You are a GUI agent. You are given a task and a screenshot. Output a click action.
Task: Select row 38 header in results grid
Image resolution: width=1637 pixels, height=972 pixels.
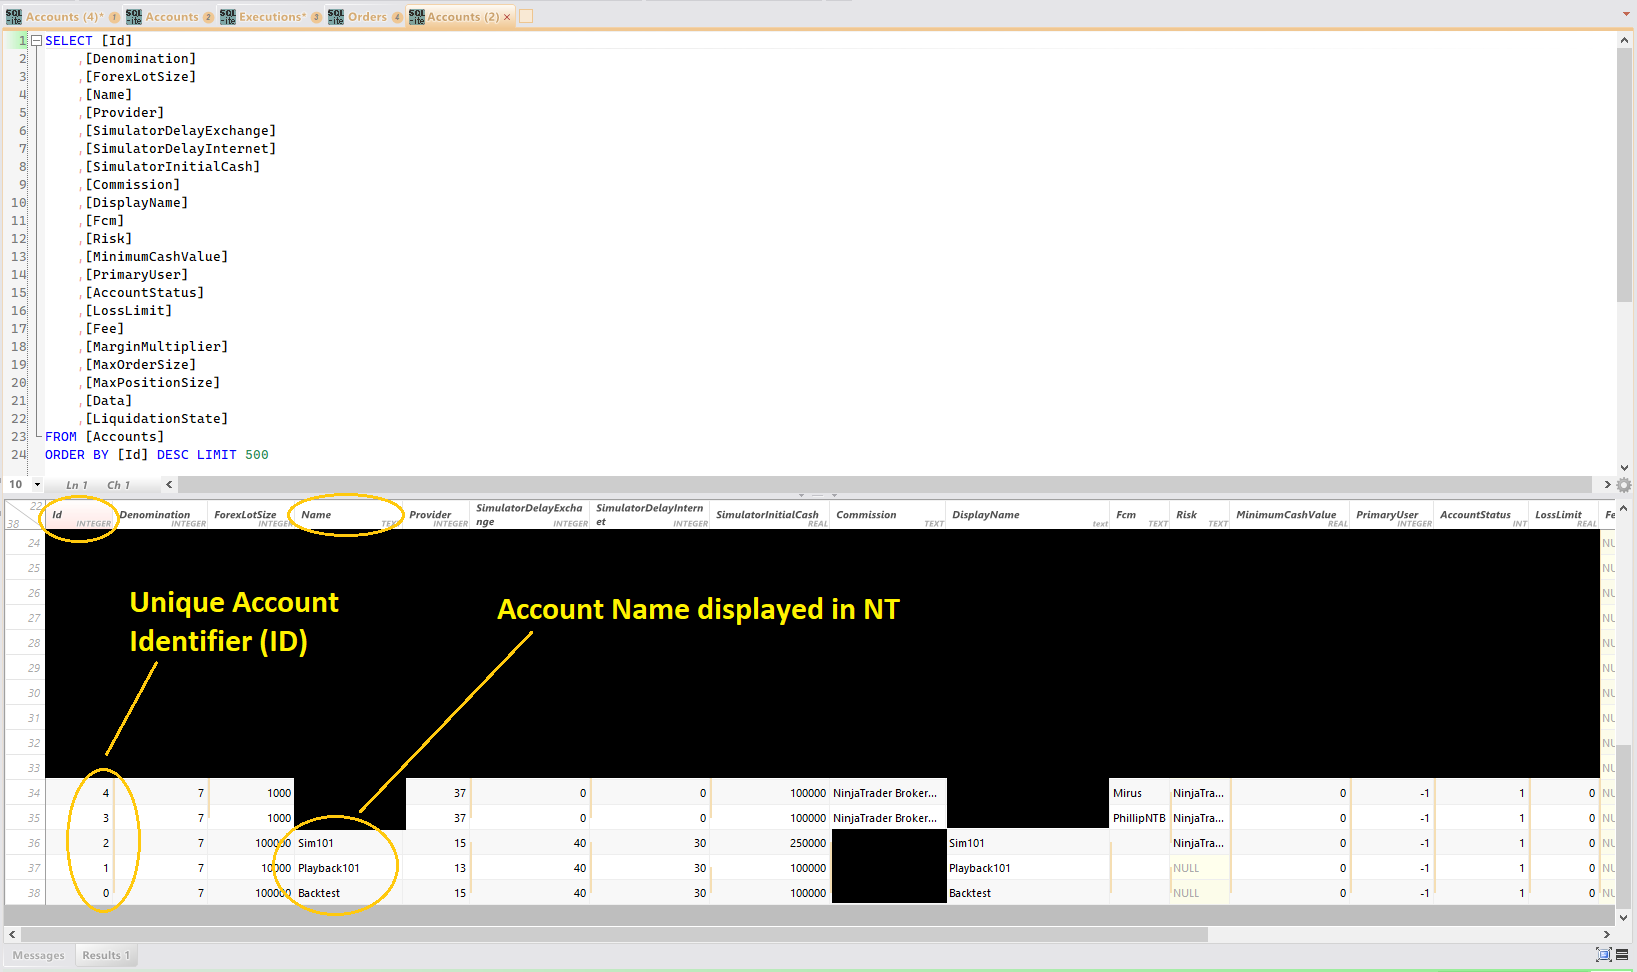click(x=25, y=893)
